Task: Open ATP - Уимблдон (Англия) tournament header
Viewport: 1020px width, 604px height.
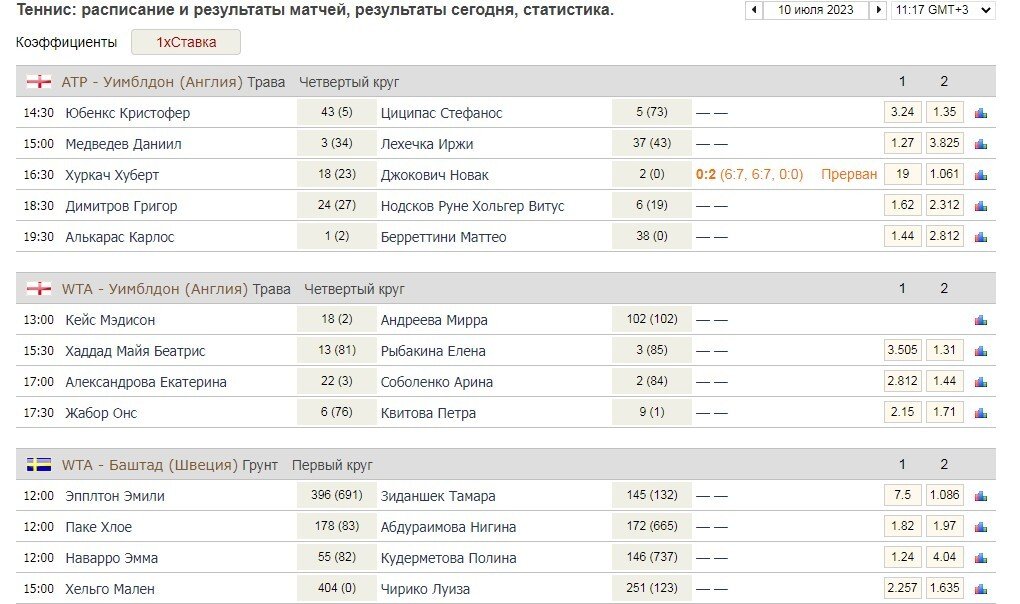Action: pos(172,82)
